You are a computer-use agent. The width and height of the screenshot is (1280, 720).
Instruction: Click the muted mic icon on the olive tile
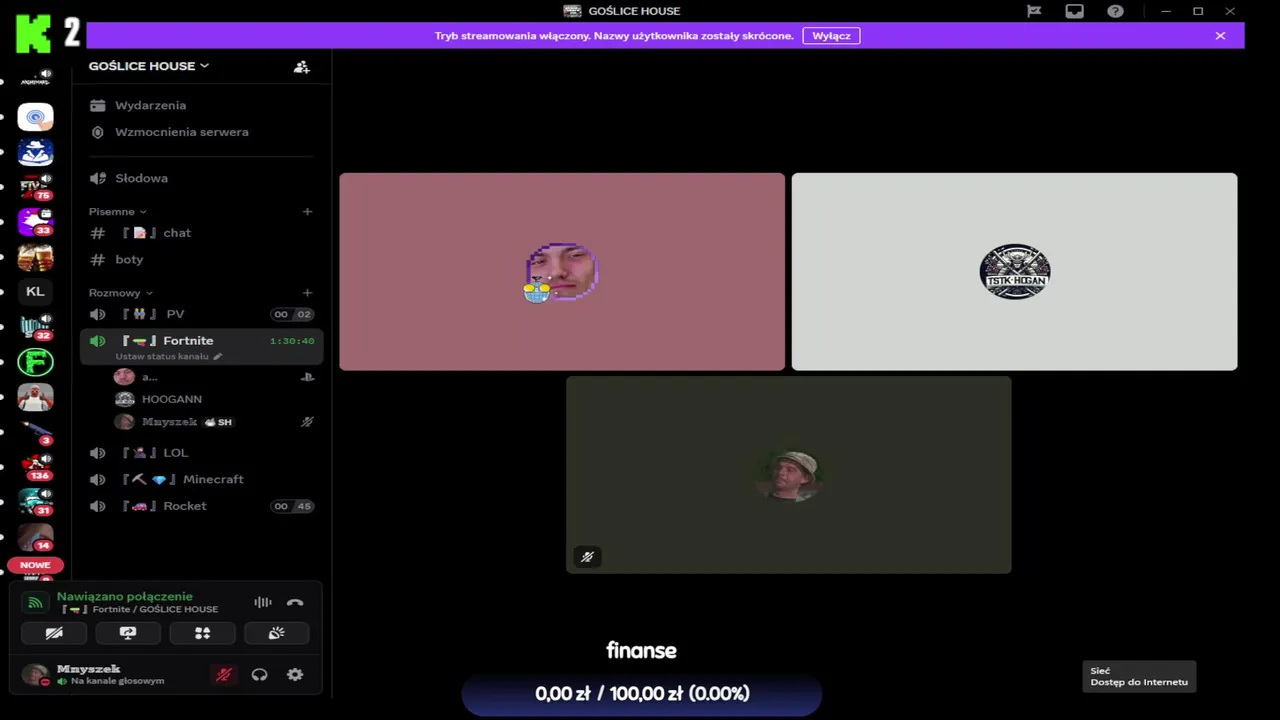tap(588, 557)
